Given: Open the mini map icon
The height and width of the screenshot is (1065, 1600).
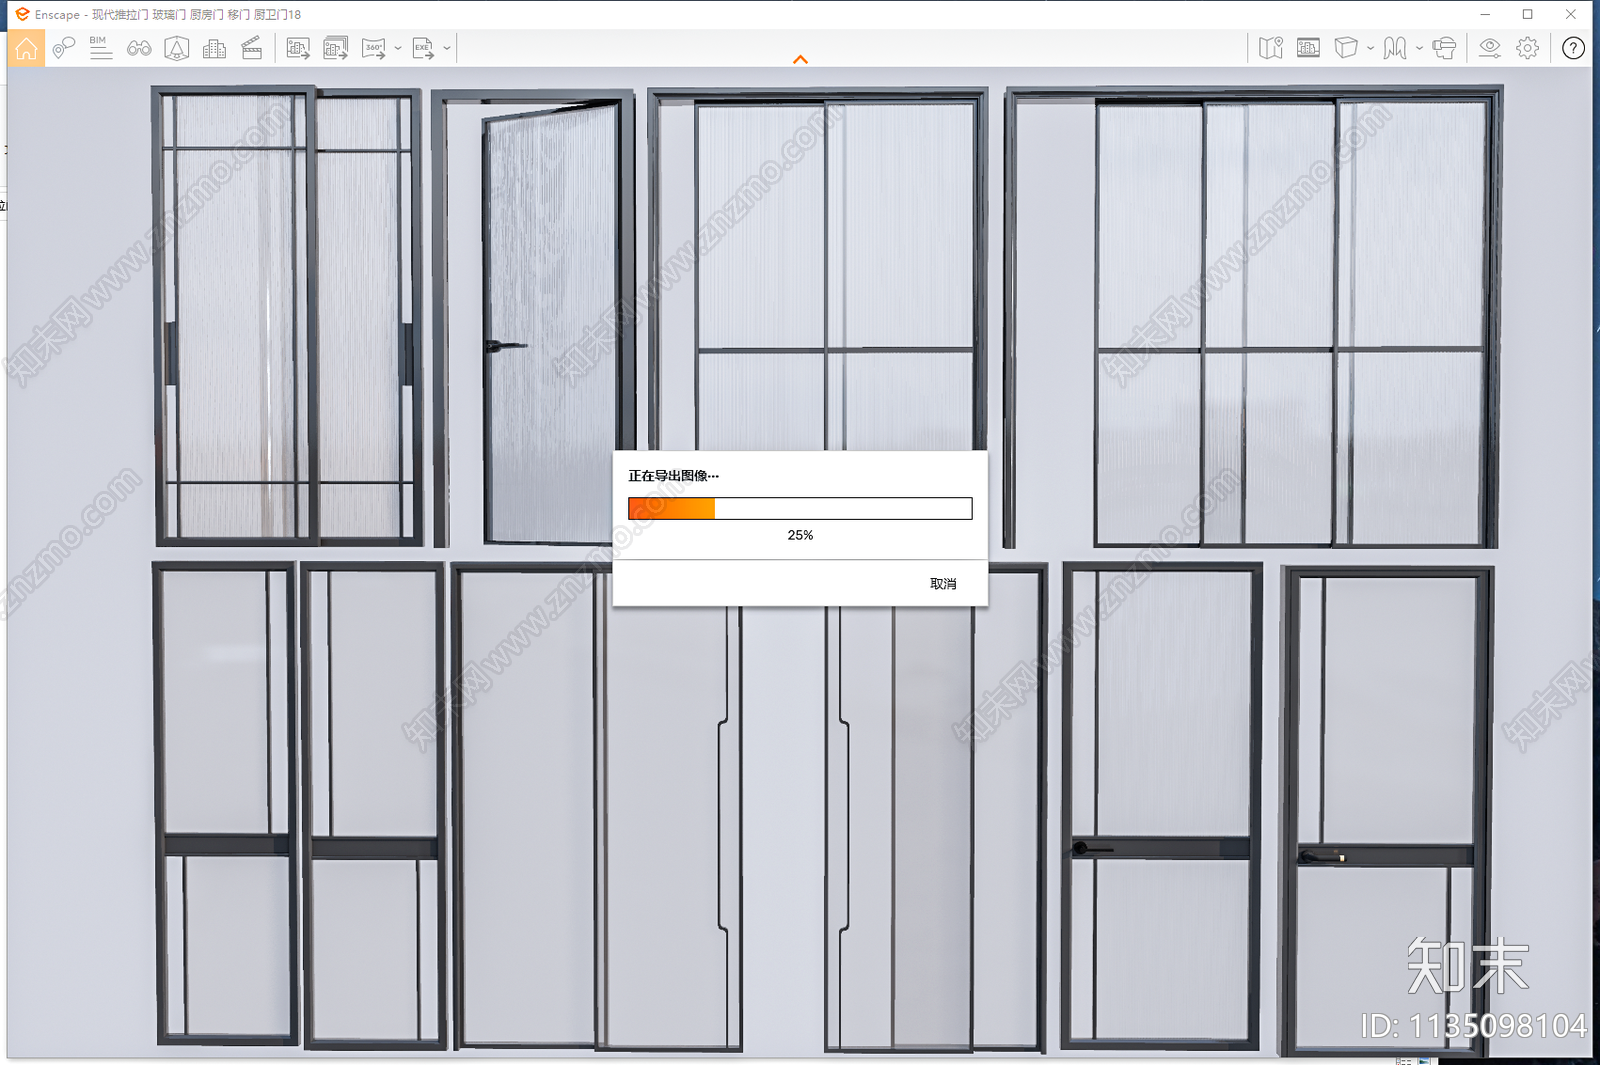Looking at the screenshot, I should point(1271,48).
